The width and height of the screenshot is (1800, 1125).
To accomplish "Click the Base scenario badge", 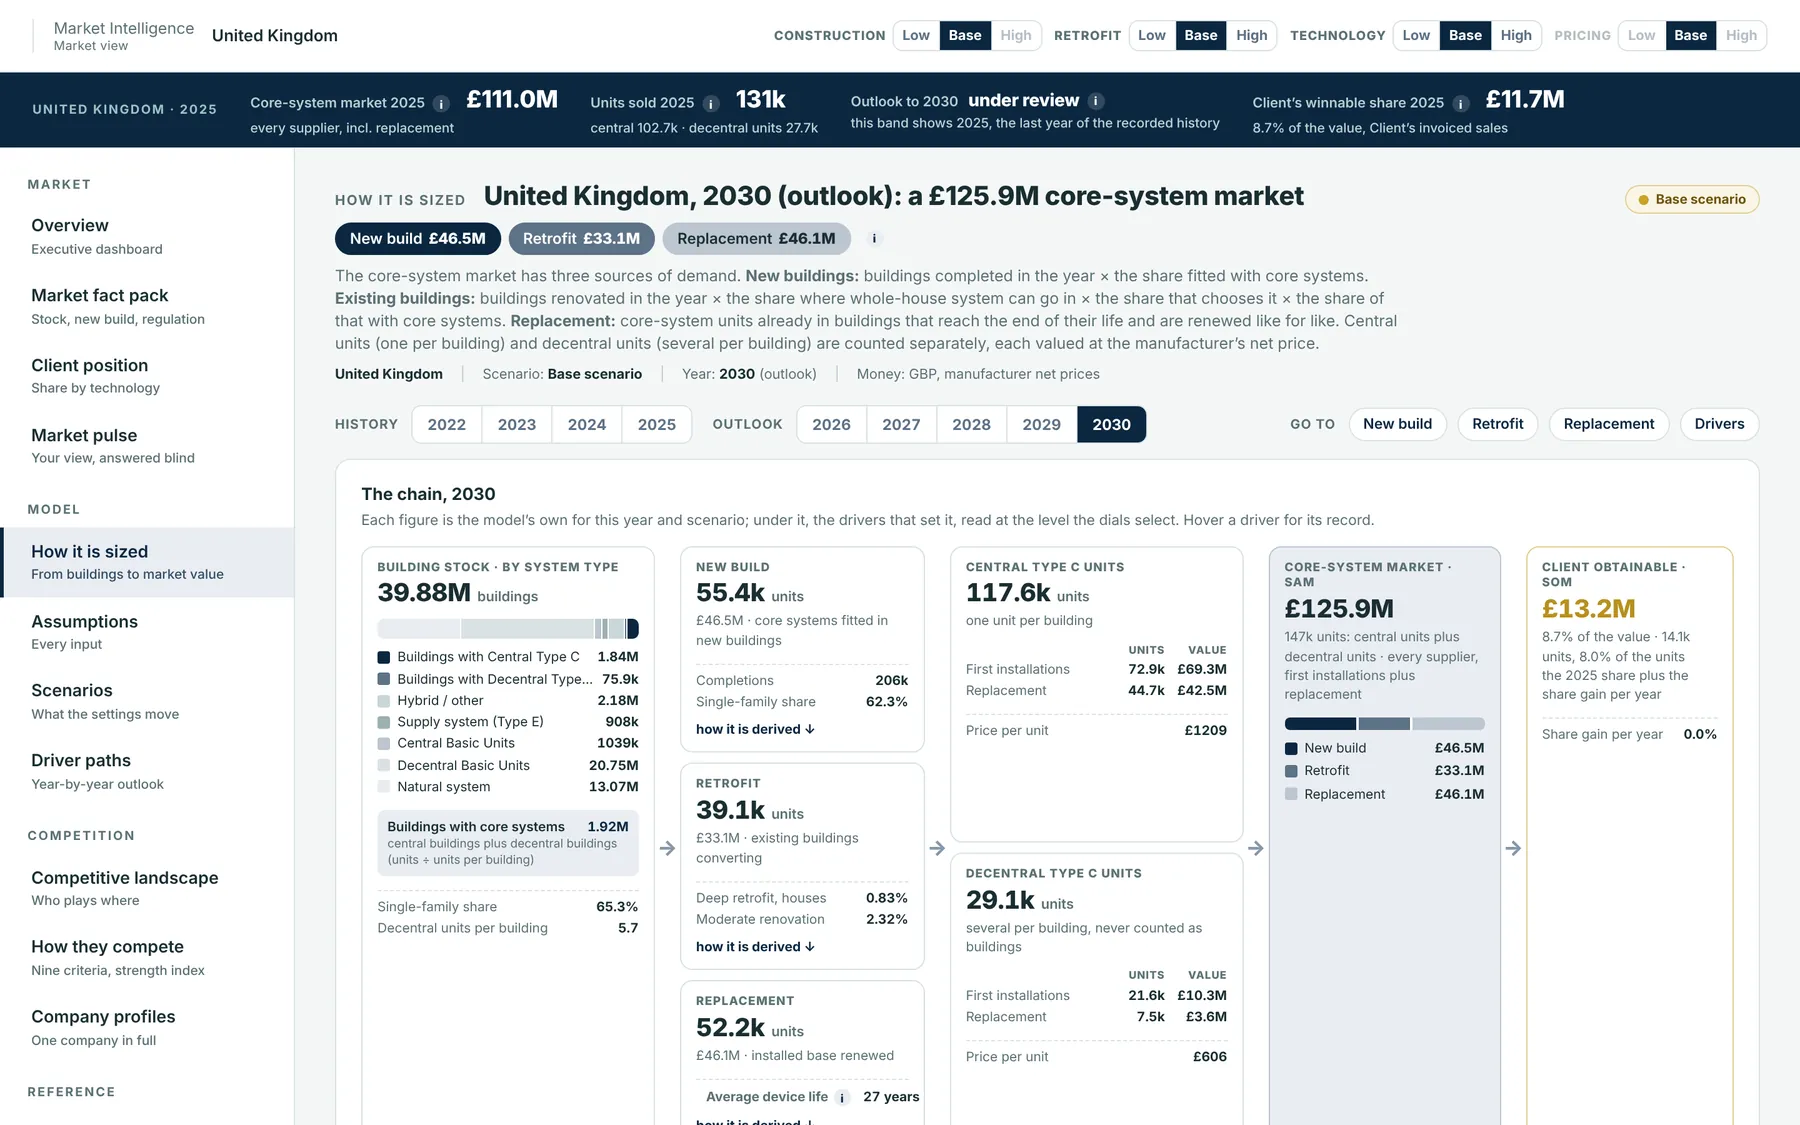I will 1692,200.
